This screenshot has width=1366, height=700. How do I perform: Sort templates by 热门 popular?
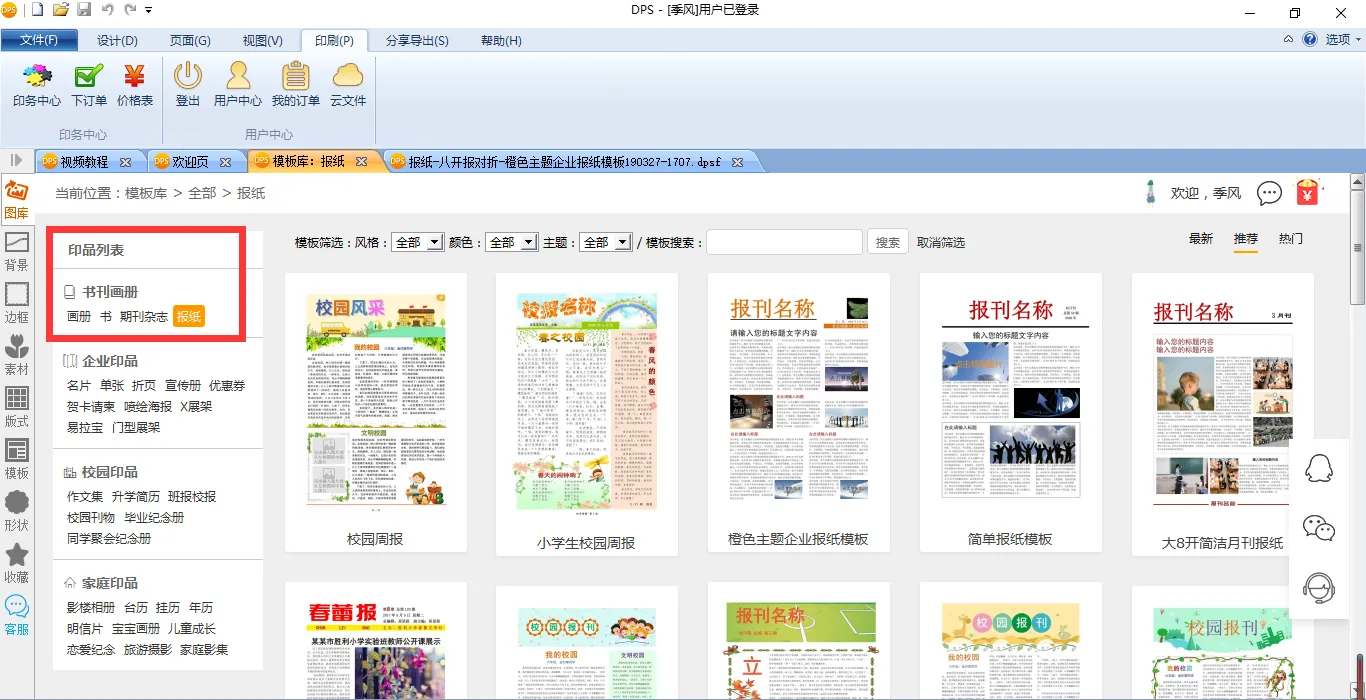pyautogui.click(x=1291, y=239)
